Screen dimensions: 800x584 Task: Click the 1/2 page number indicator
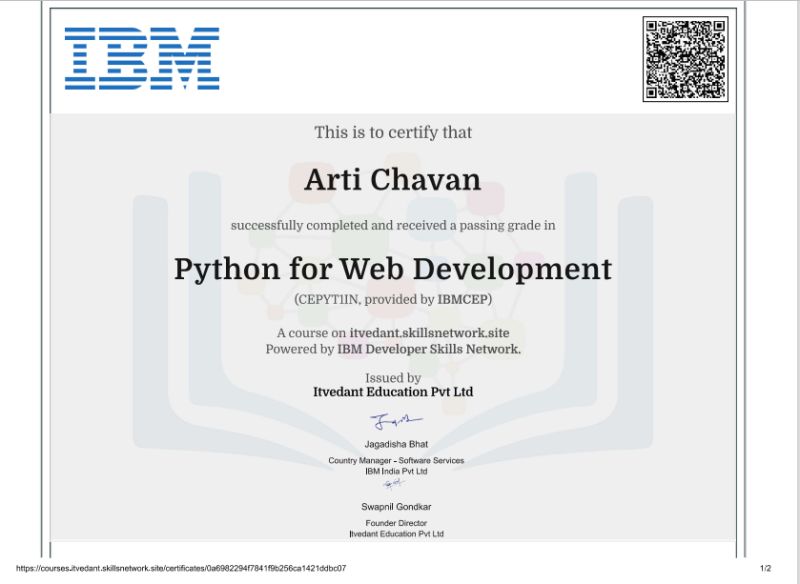tap(765, 568)
